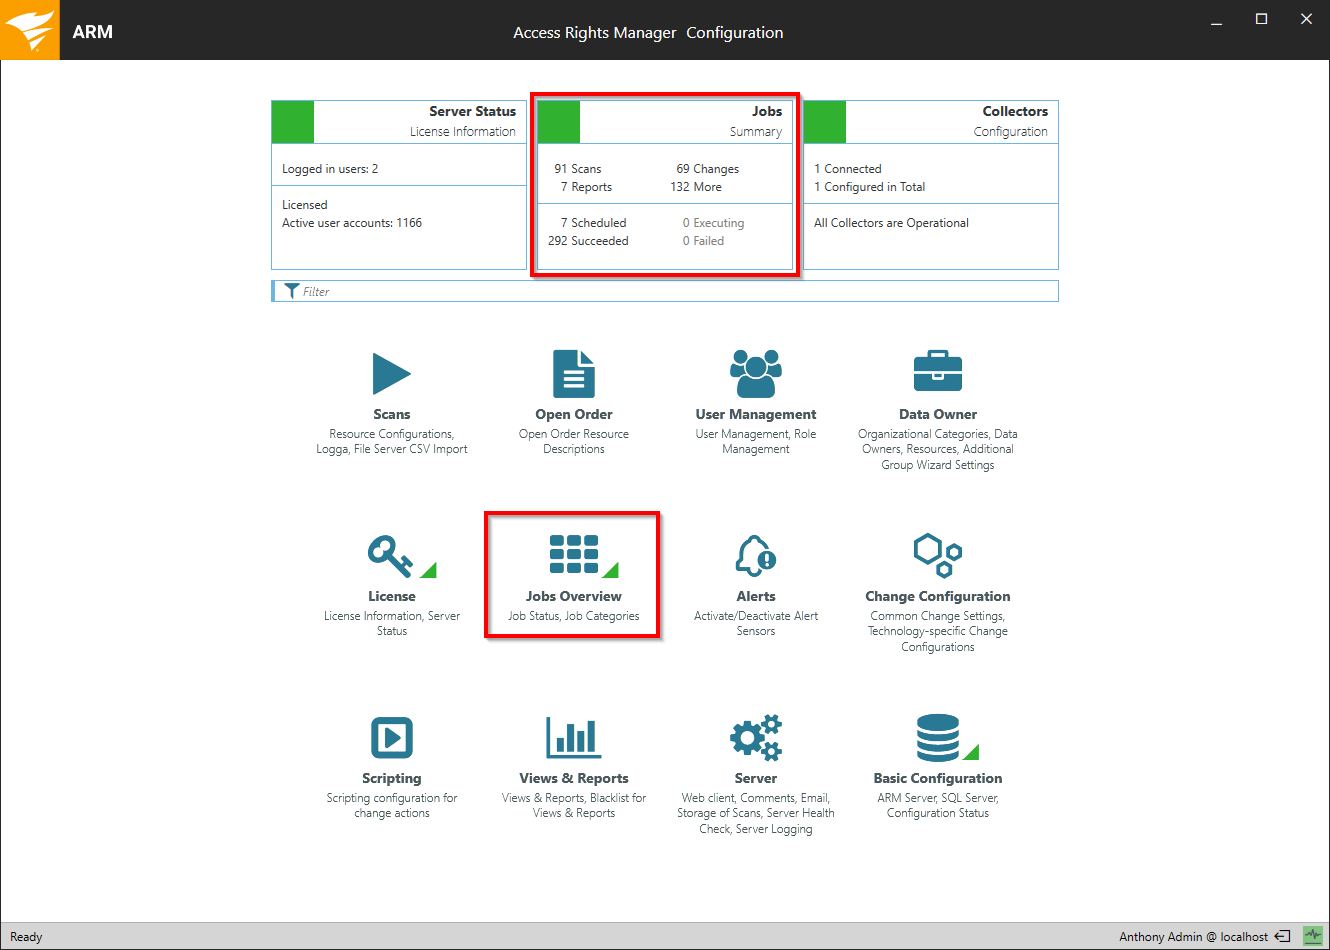The width and height of the screenshot is (1330, 950).
Task: Open the Open Order document icon
Action: click(x=573, y=375)
